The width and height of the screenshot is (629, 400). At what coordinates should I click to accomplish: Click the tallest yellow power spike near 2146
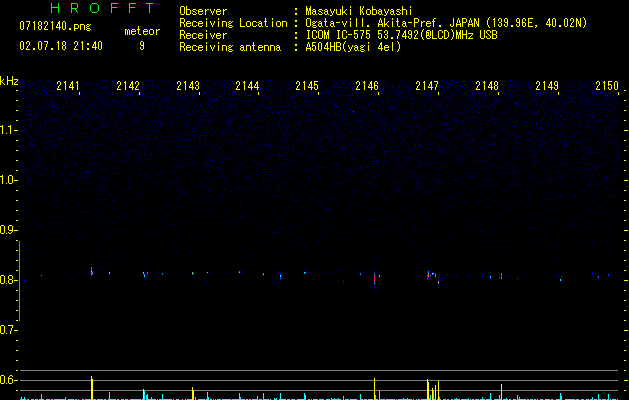point(374,388)
